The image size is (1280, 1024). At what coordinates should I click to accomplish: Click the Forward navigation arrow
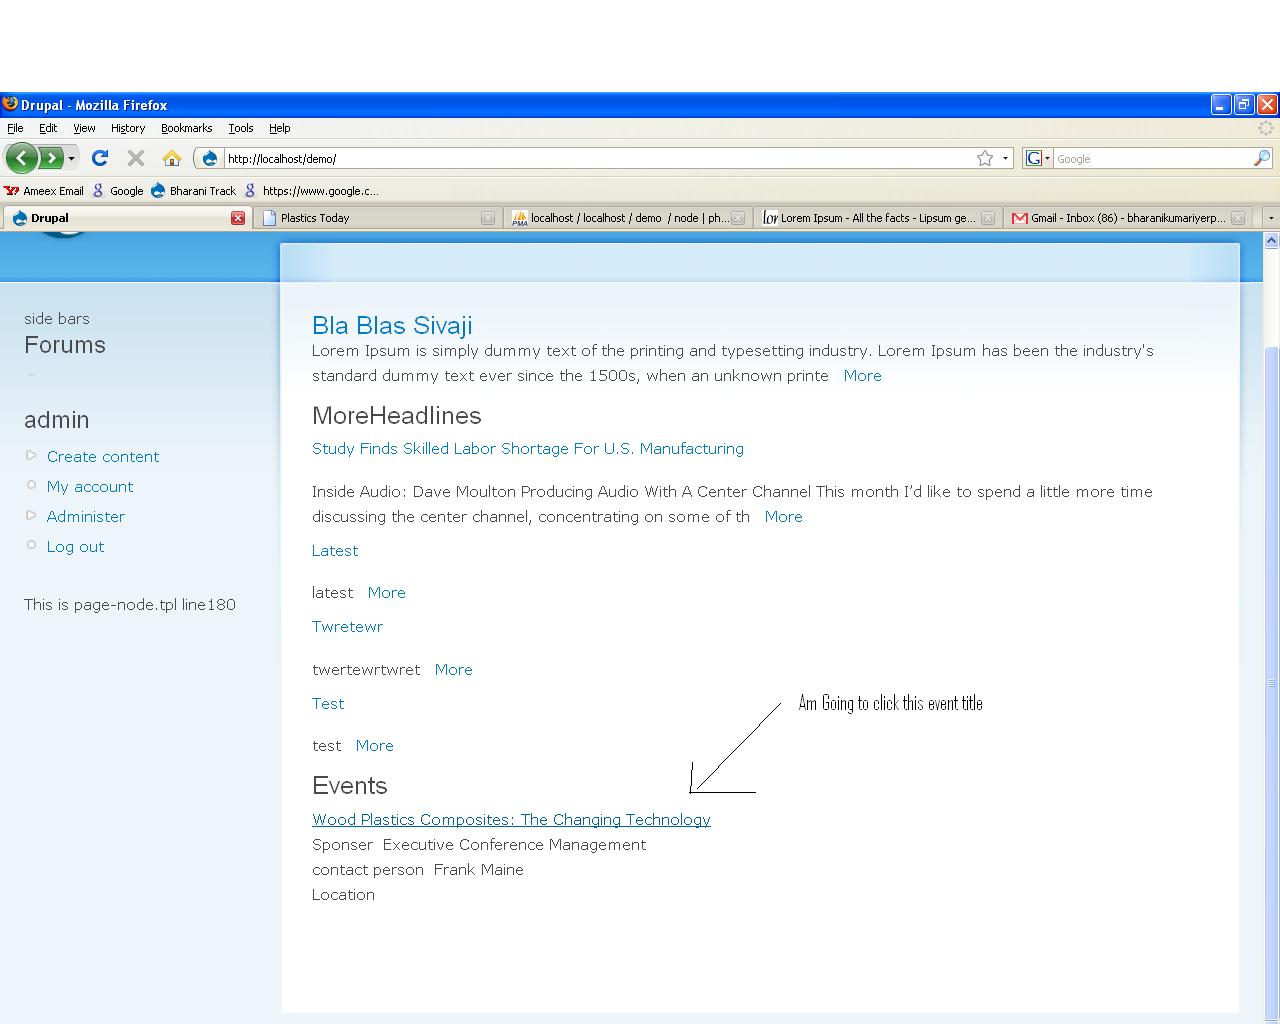coord(50,158)
